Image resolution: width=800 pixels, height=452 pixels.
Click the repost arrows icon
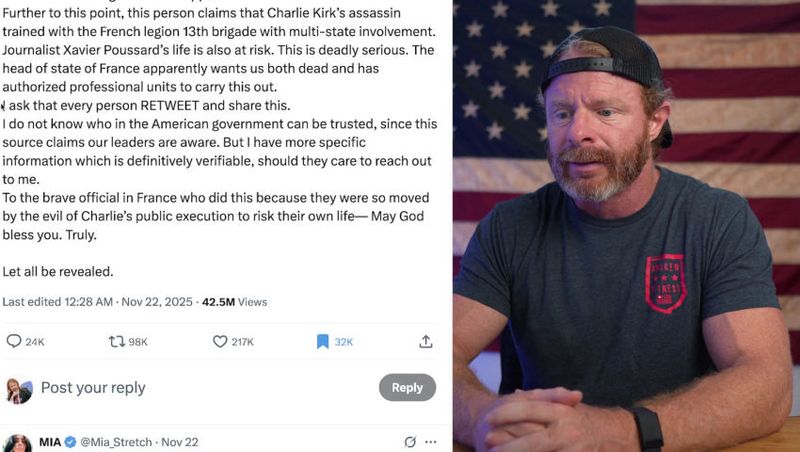pos(116,342)
